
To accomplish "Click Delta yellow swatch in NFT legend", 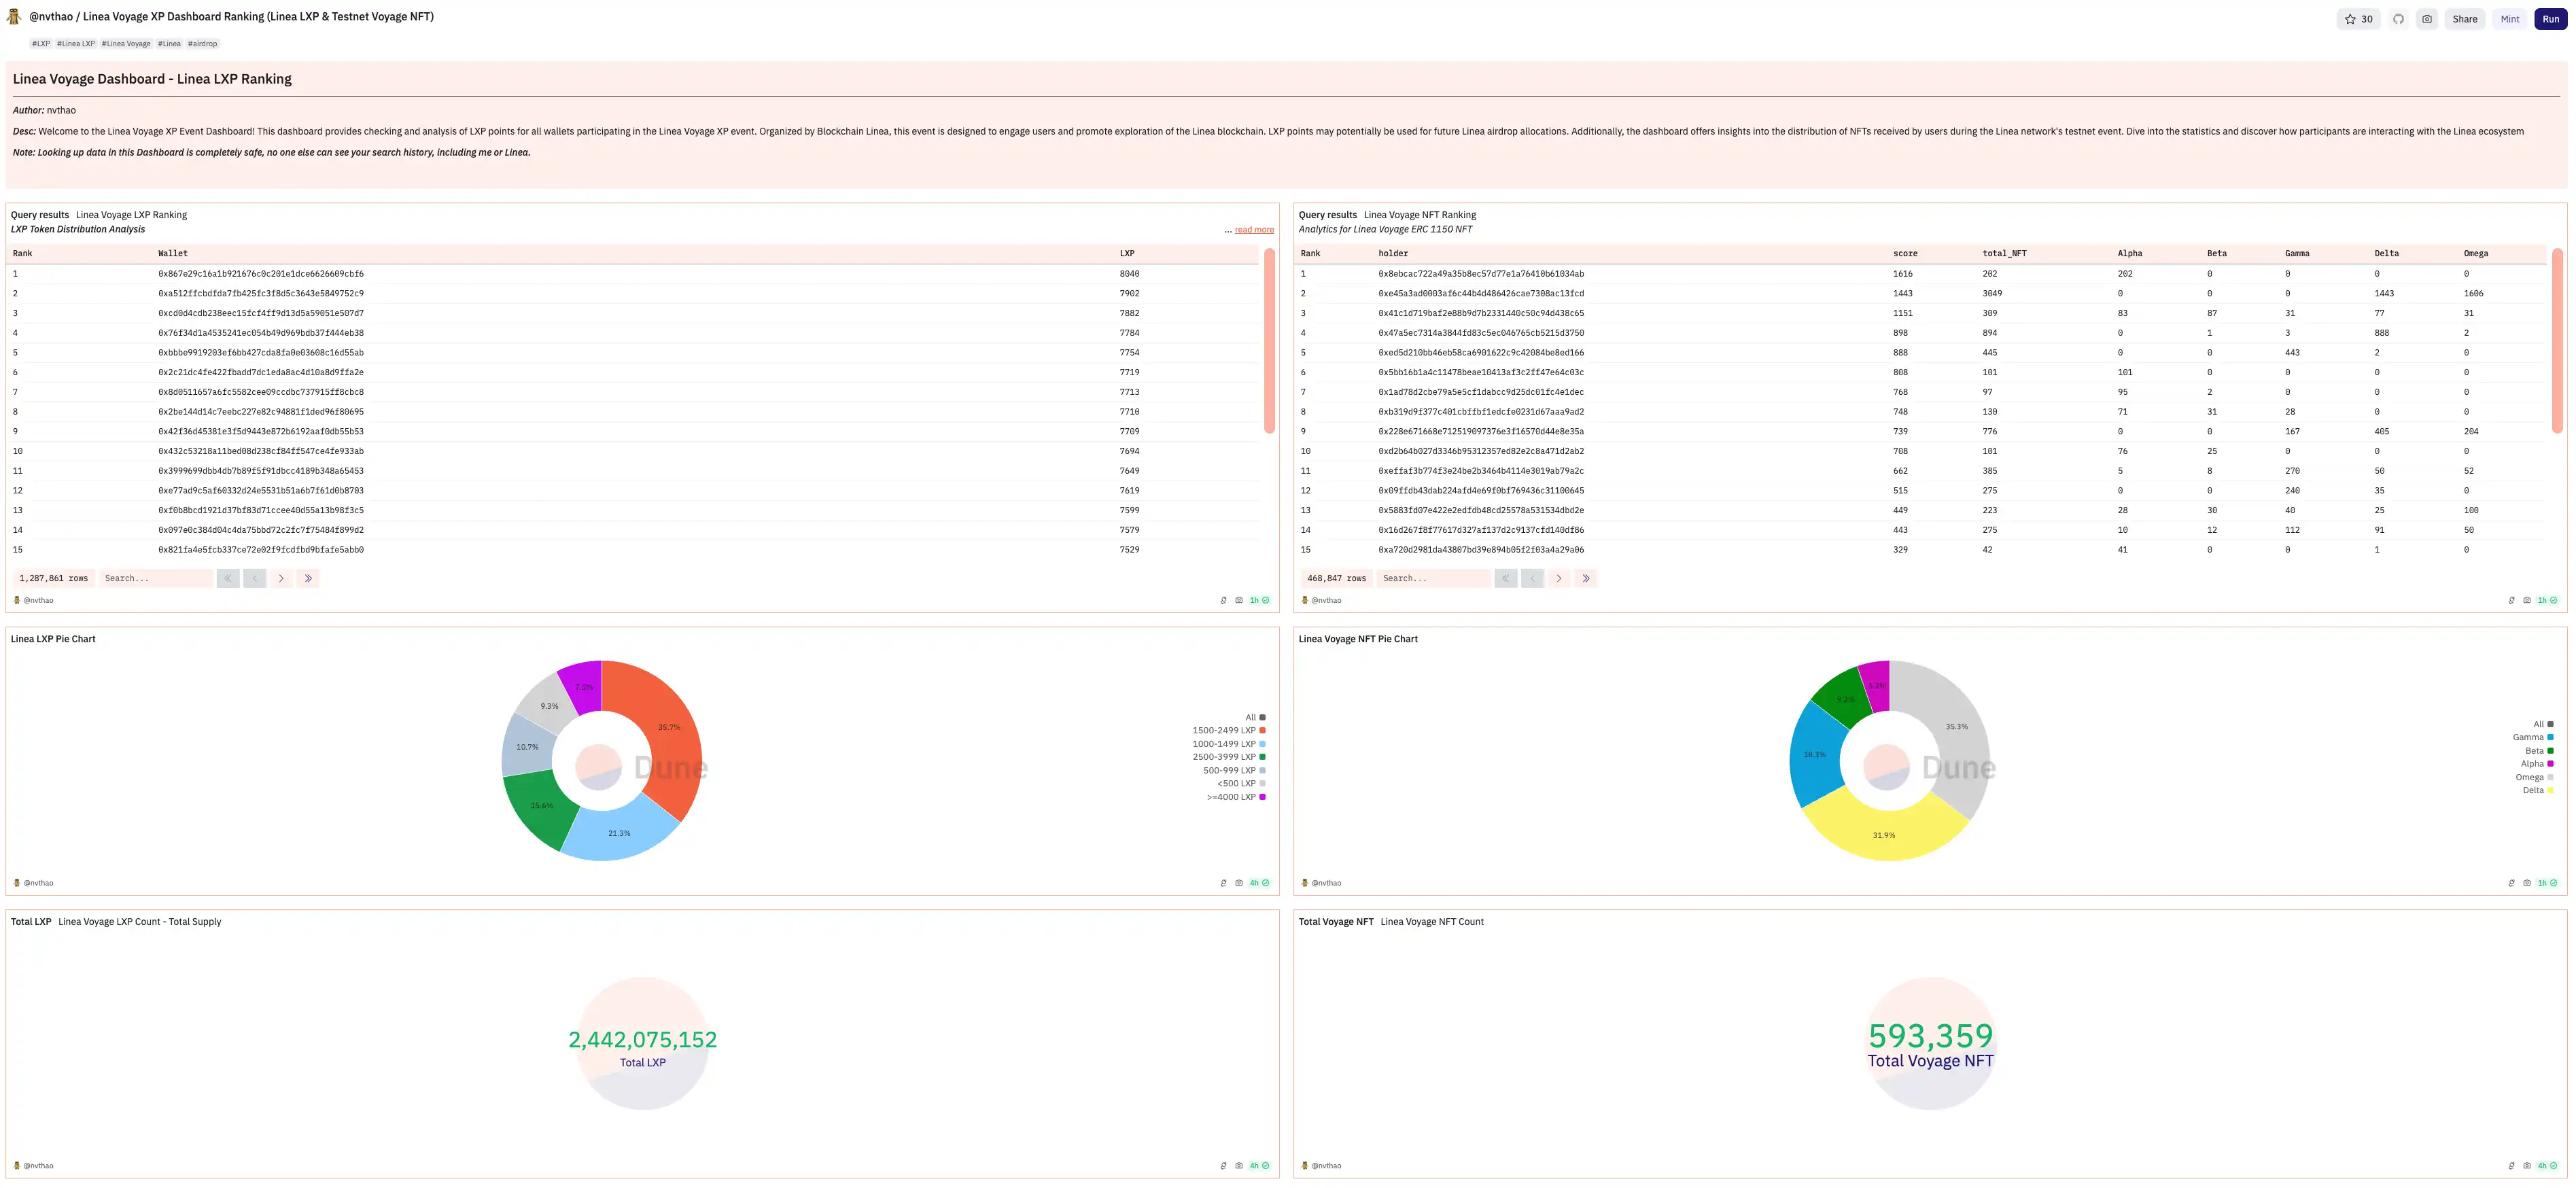I will (x=2550, y=790).
